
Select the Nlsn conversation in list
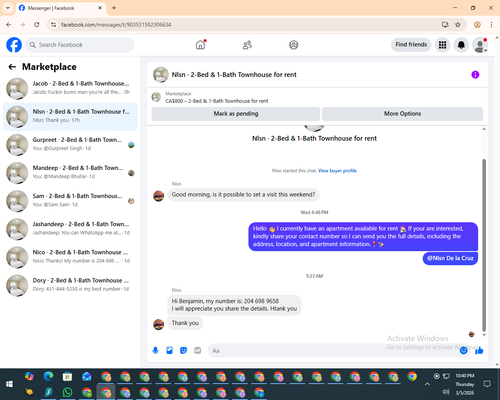(70, 117)
